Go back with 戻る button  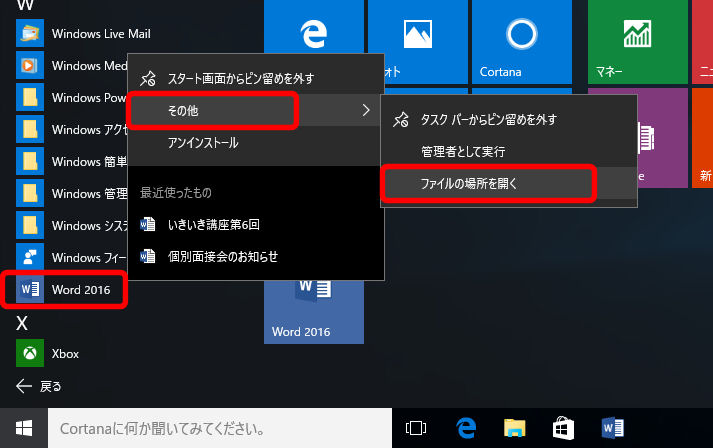(x=39, y=386)
